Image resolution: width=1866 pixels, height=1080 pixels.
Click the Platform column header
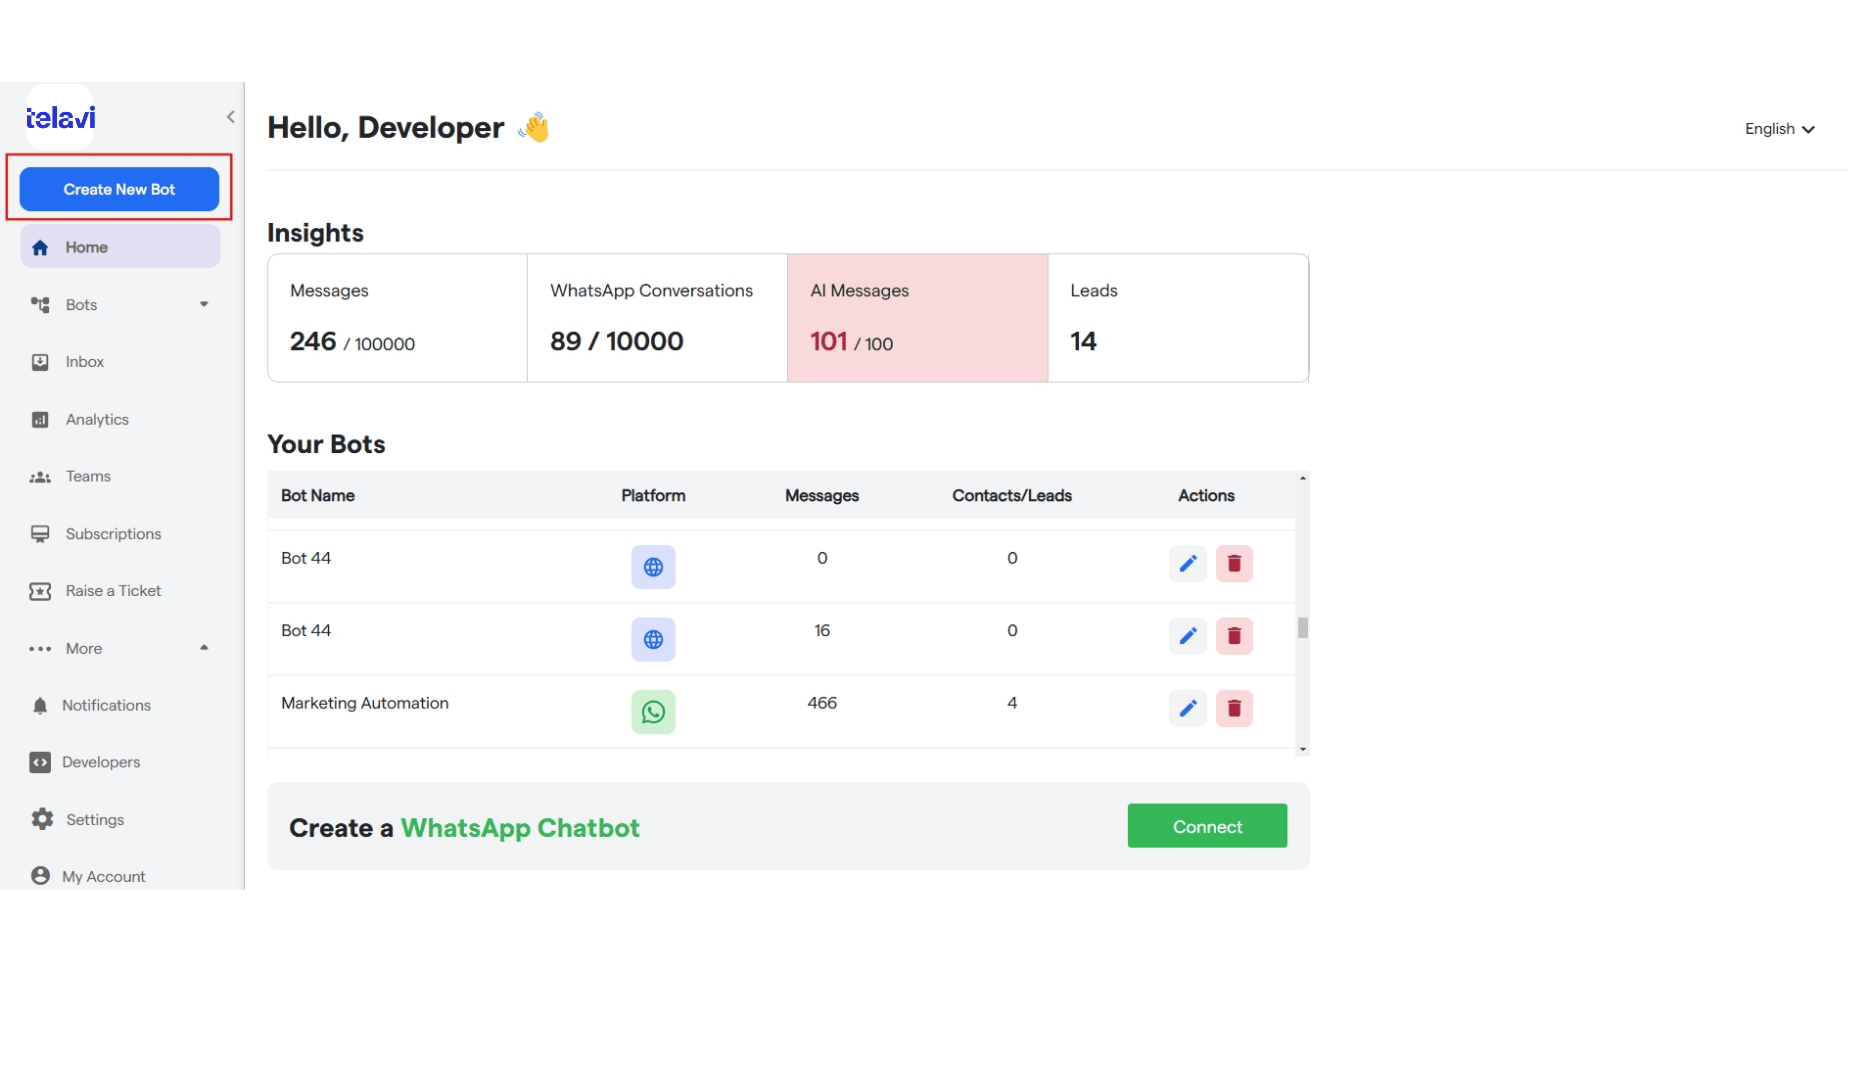653,496
